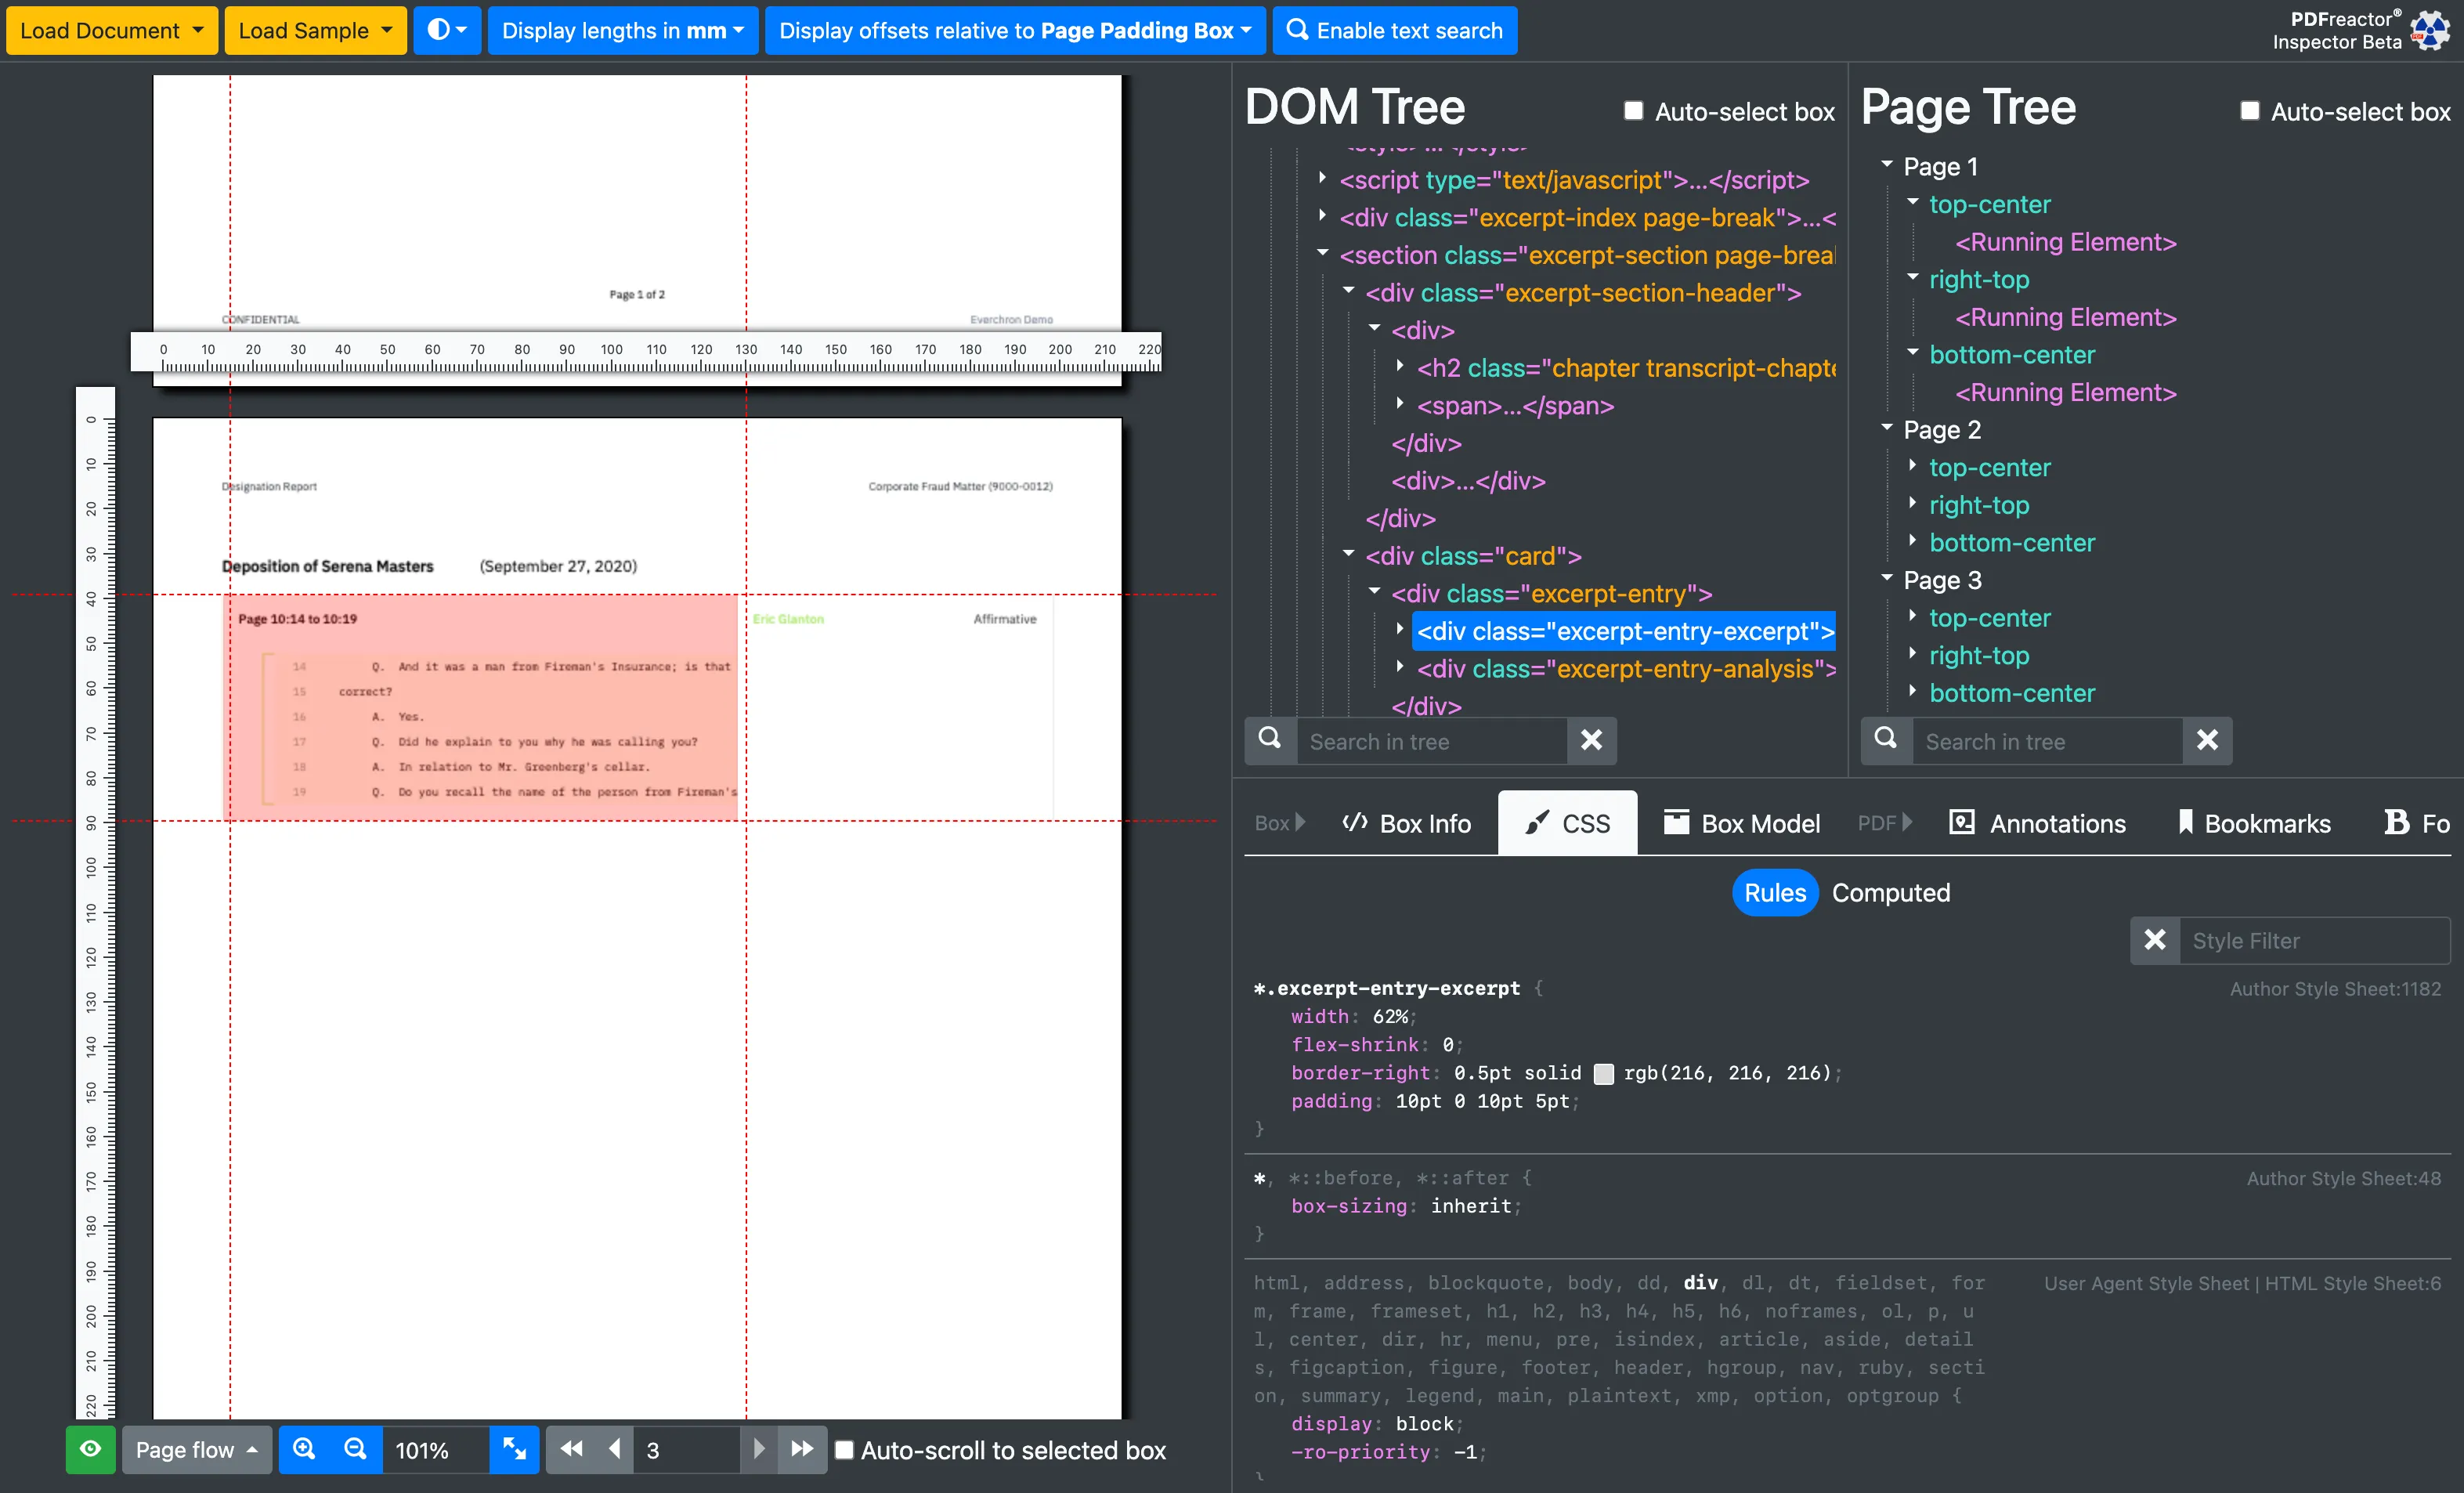
Task: Open Display offsets relative to dropdown
Action: click(x=1015, y=30)
